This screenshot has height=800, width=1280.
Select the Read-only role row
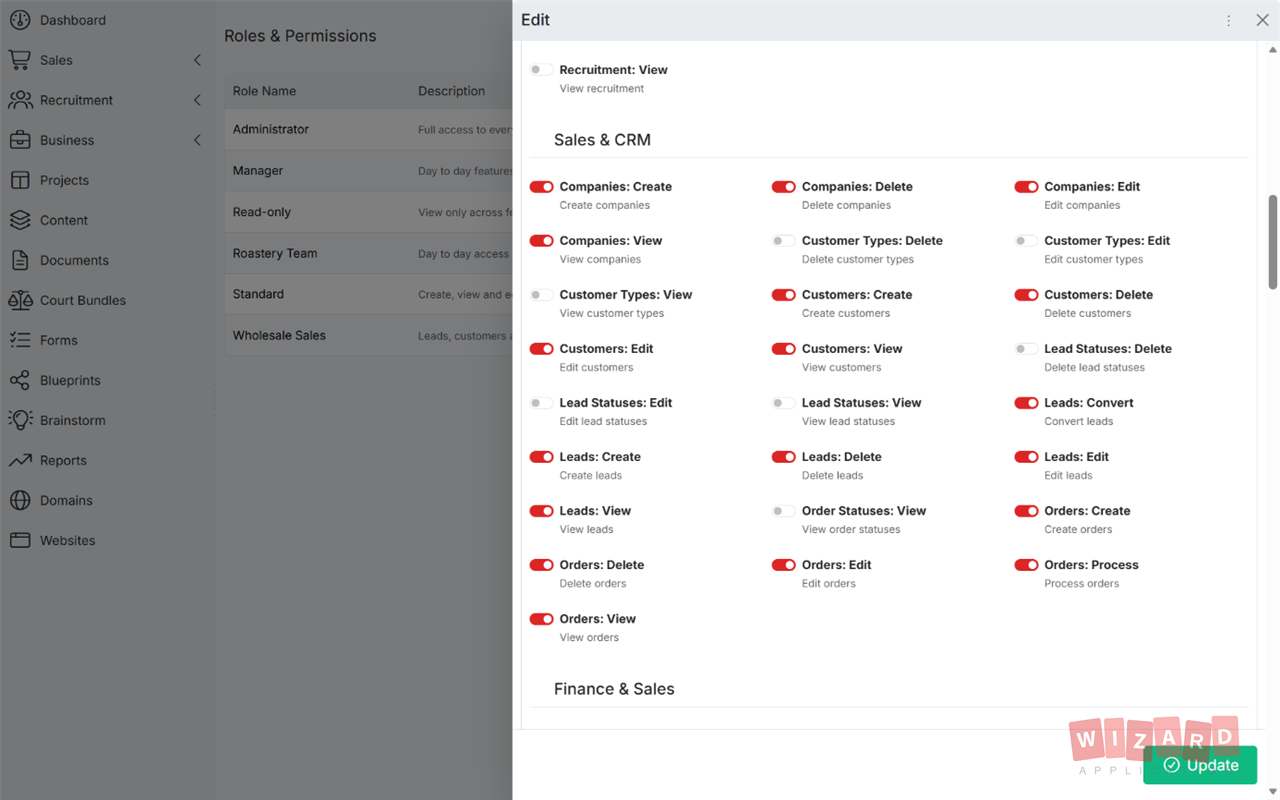(x=368, y=212)
